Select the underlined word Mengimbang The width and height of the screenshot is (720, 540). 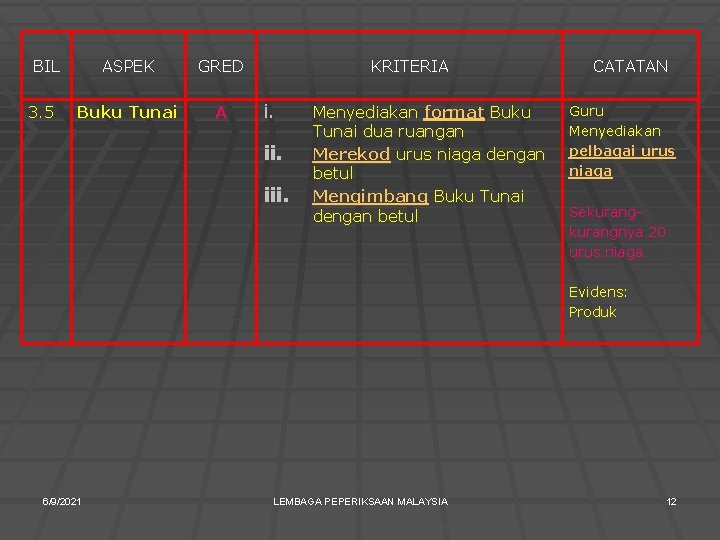(x=370, y=197)
